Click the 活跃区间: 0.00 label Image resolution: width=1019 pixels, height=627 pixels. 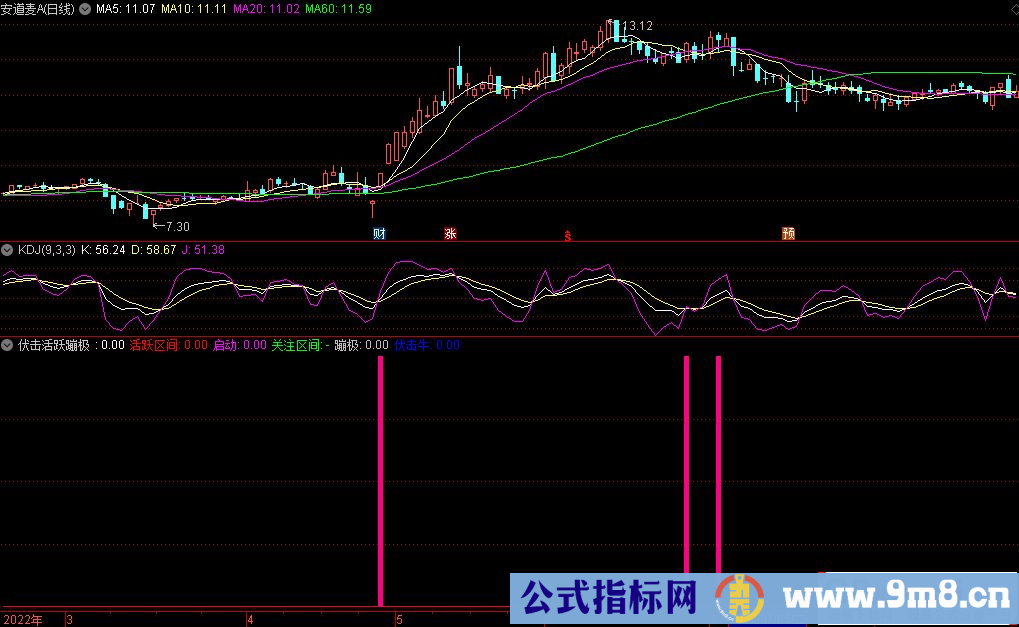point(169,345)
